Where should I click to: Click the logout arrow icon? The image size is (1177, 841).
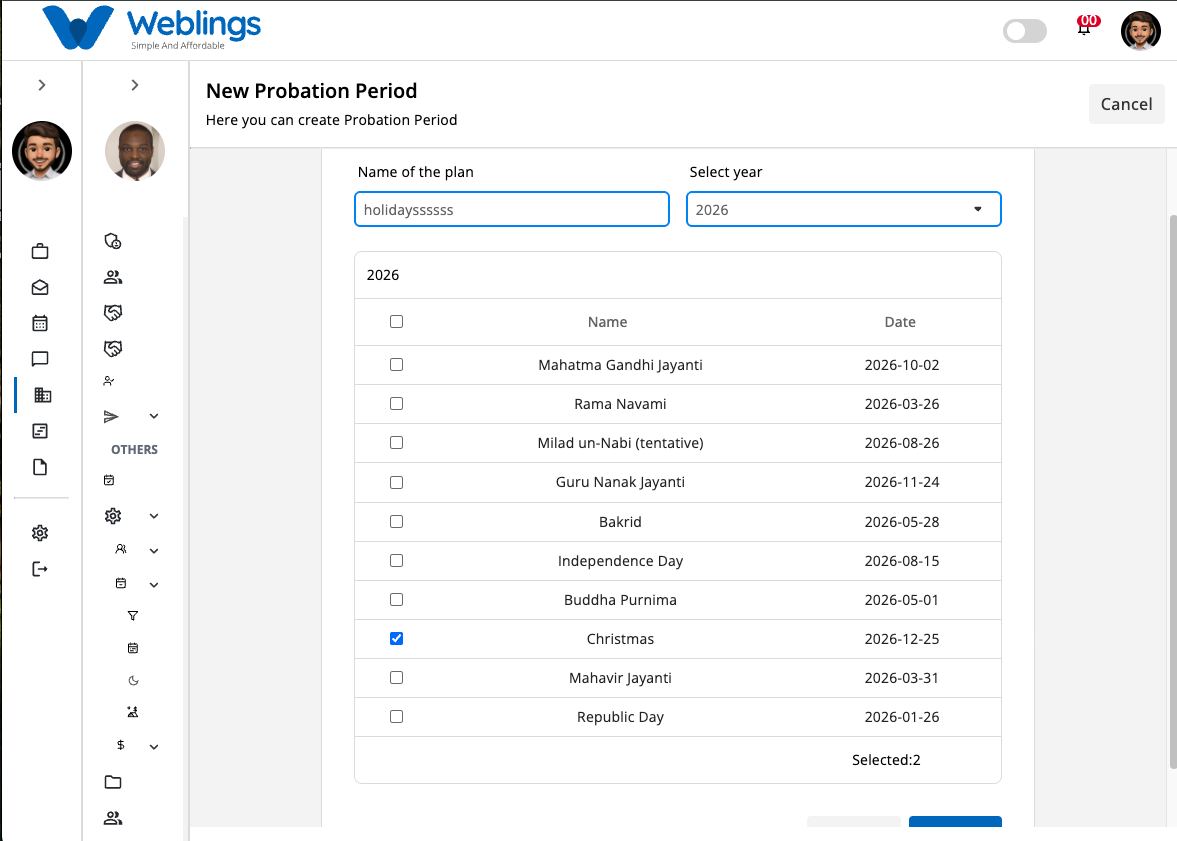40,569
